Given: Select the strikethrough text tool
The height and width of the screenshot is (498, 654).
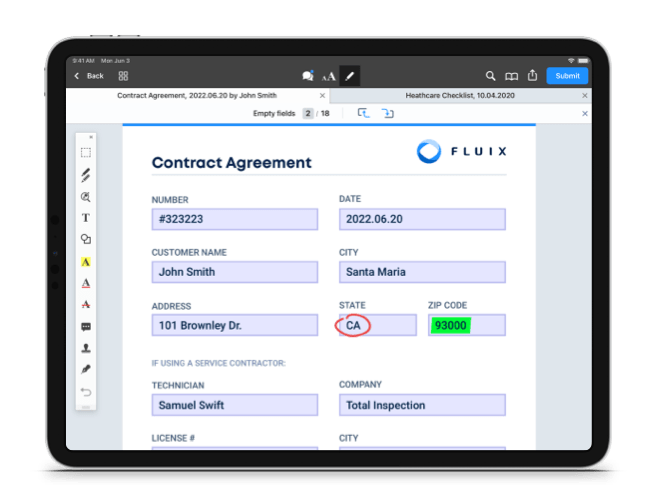Looking at the screenshot, I should [86, 304].
